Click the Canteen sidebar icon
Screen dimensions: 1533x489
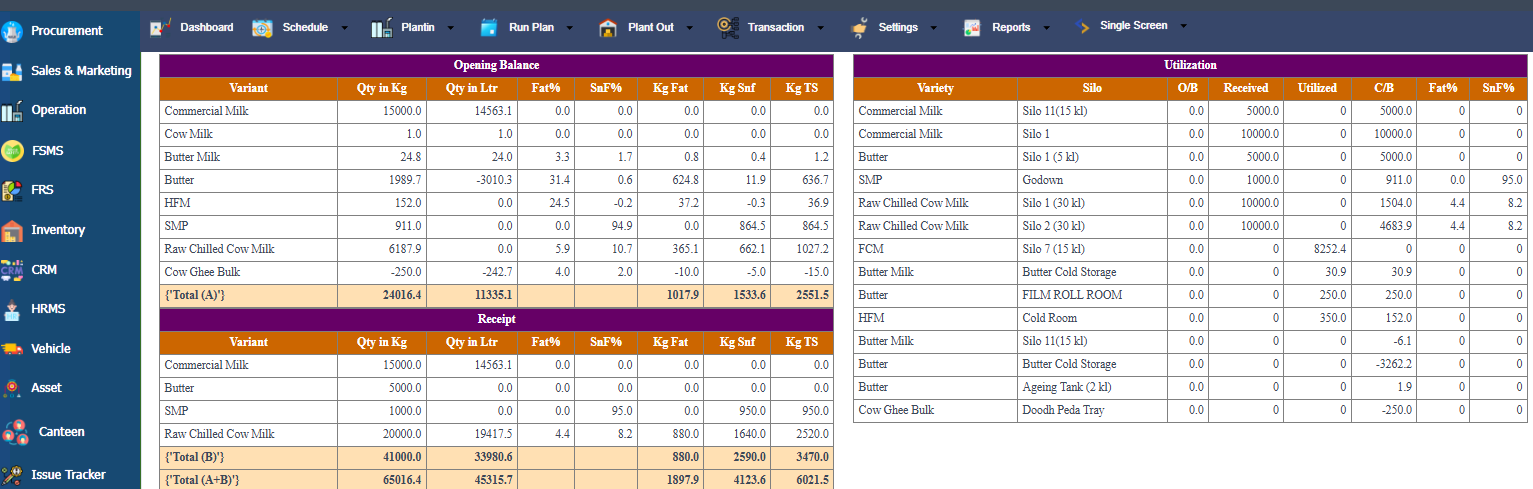pos(15,432)
